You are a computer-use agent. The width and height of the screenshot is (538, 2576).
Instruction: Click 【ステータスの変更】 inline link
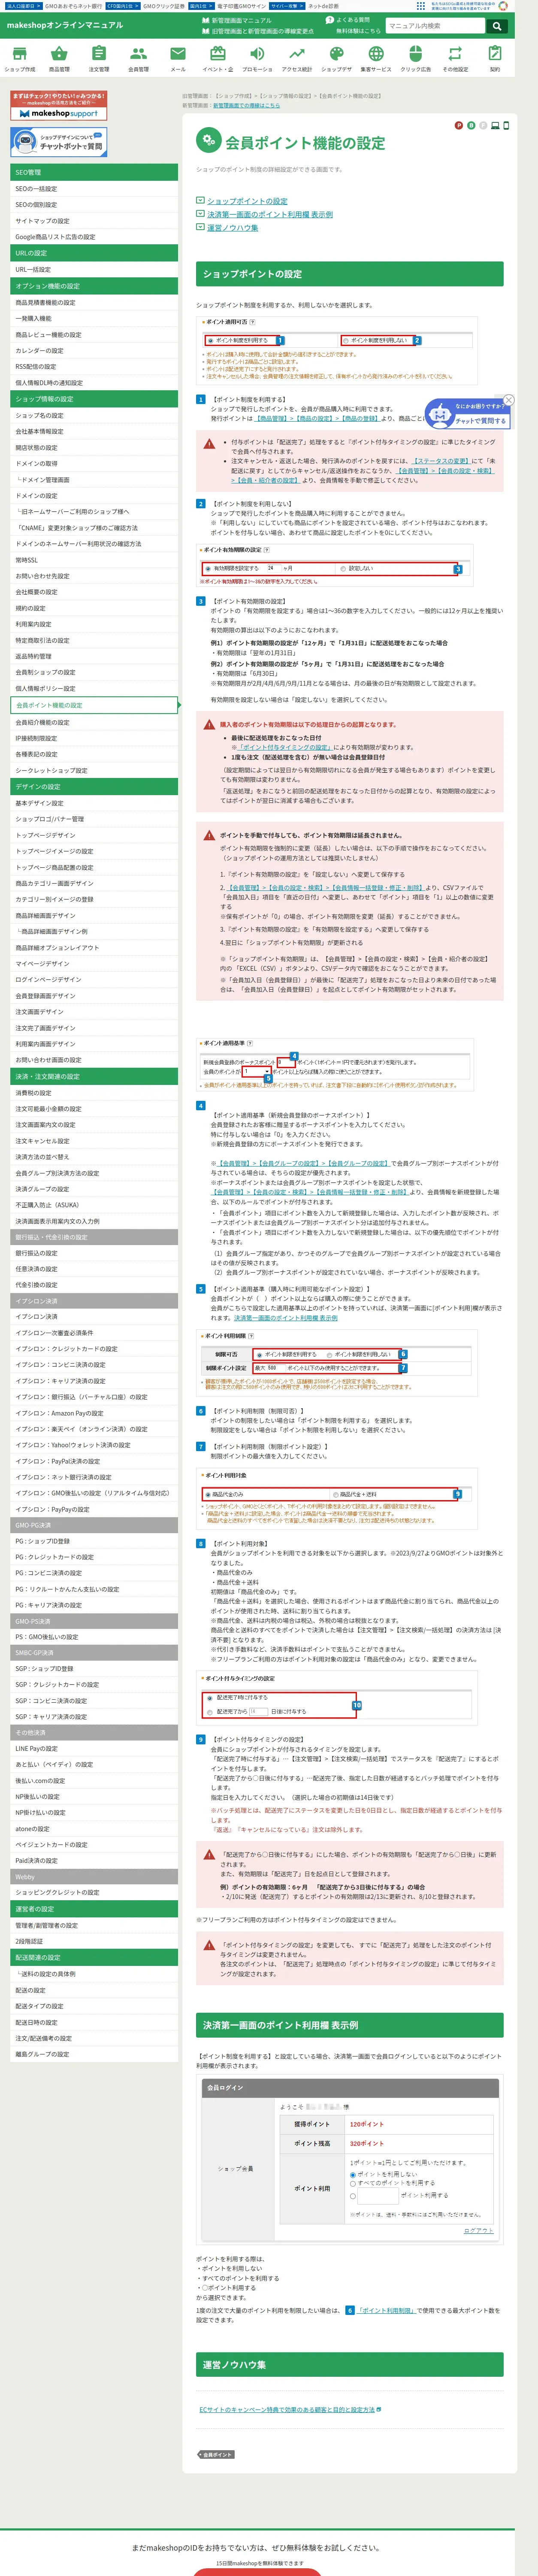click(441, 461)
